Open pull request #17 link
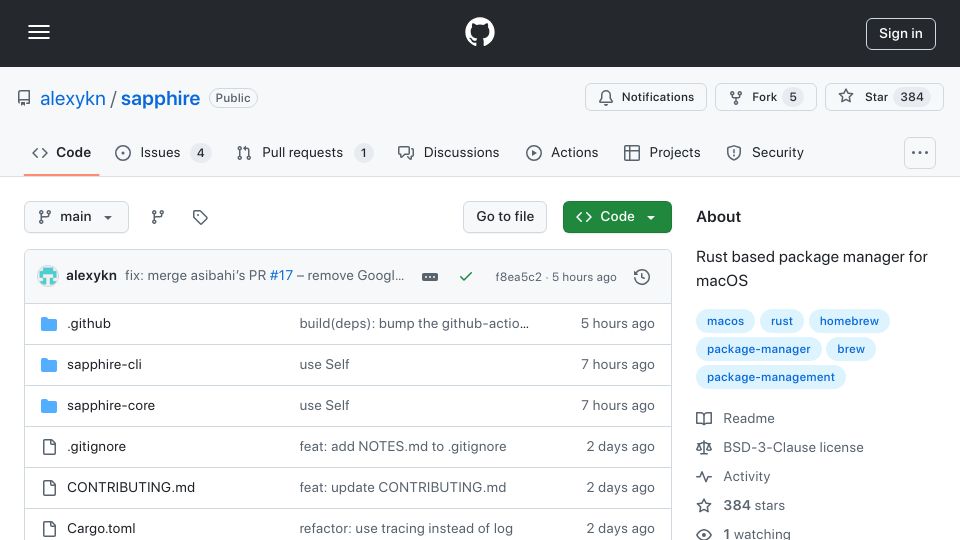Viewport: 960px width, 540px height. [x=281, y=276]
